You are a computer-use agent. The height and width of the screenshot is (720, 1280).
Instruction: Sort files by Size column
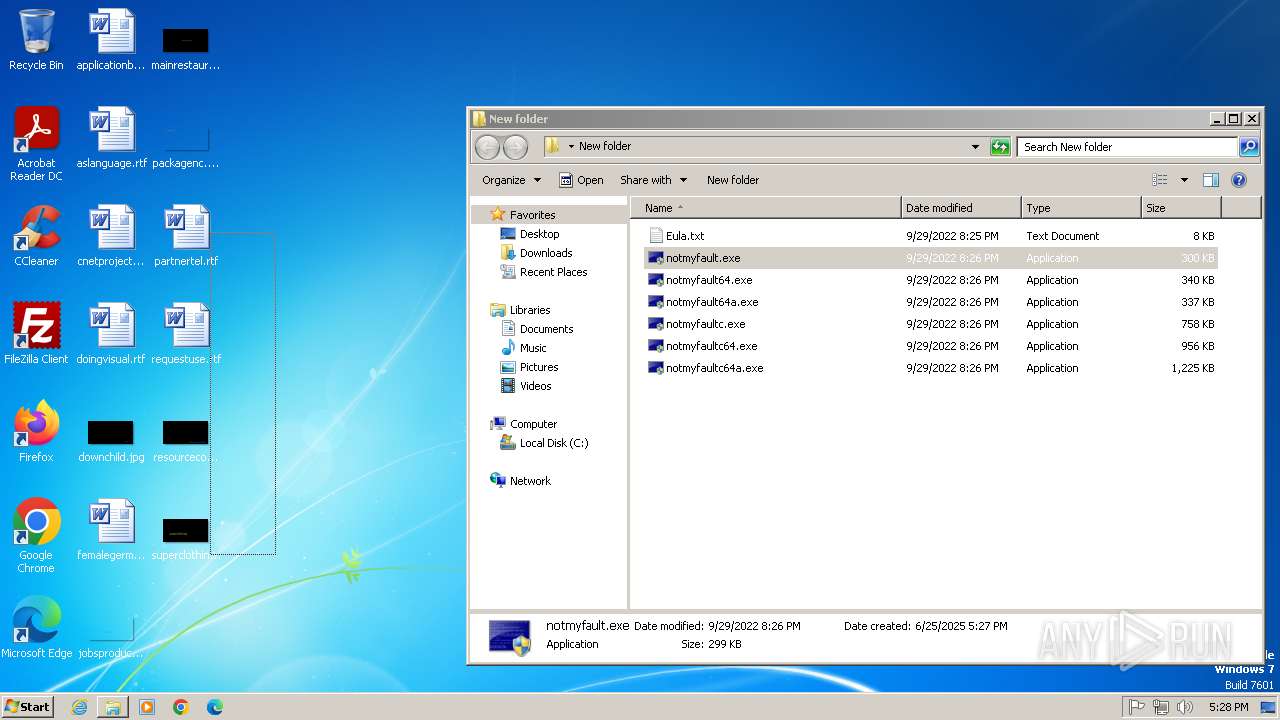pyautogui.click(x=1181, y=208)
